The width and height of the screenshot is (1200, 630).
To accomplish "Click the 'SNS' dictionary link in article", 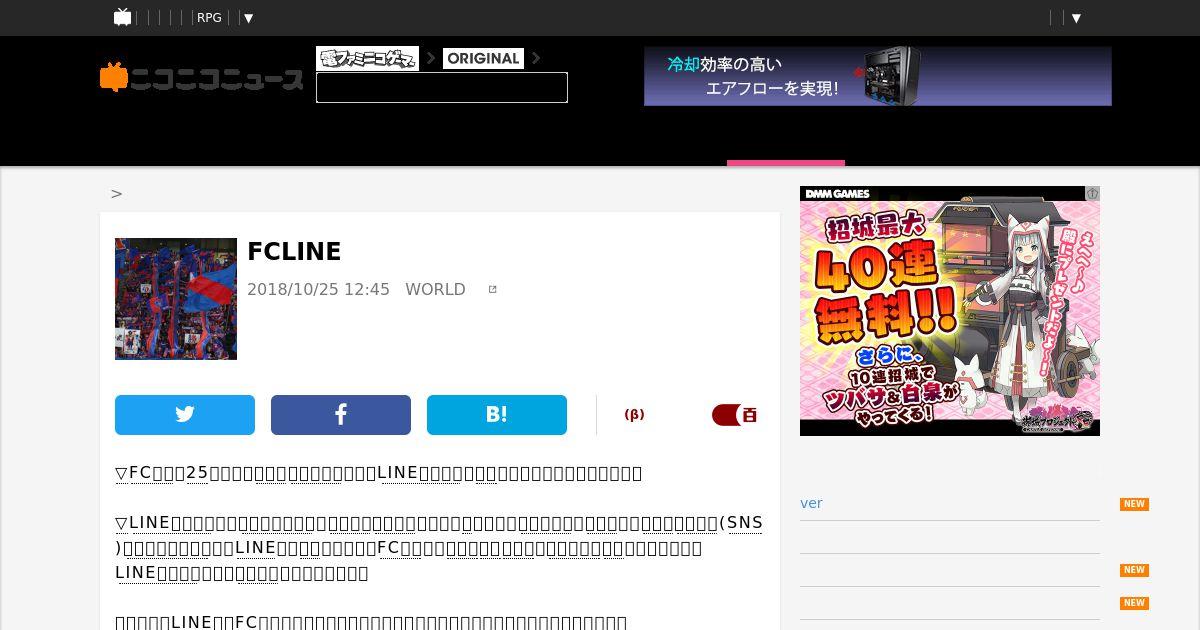I will (744, 523).
